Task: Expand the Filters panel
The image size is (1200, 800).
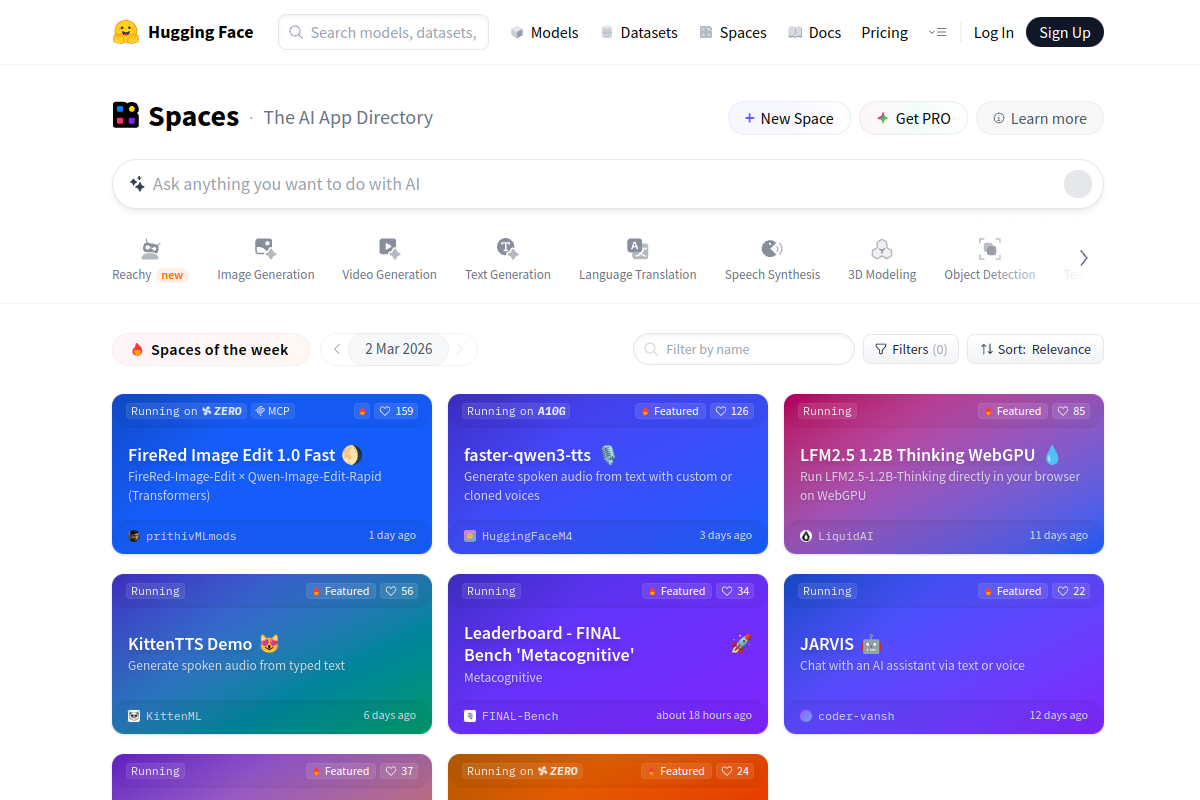Action: [x=910, y=349]
